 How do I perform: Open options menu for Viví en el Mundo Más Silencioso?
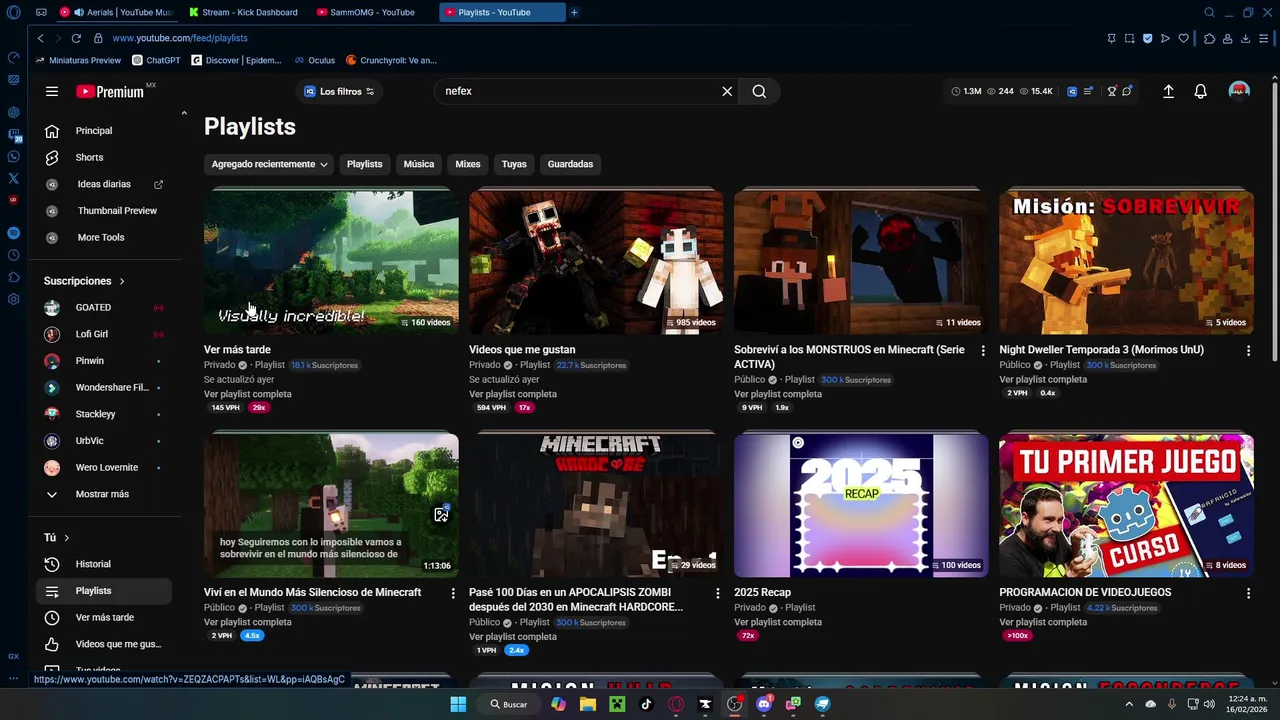[x=453, y=593]
